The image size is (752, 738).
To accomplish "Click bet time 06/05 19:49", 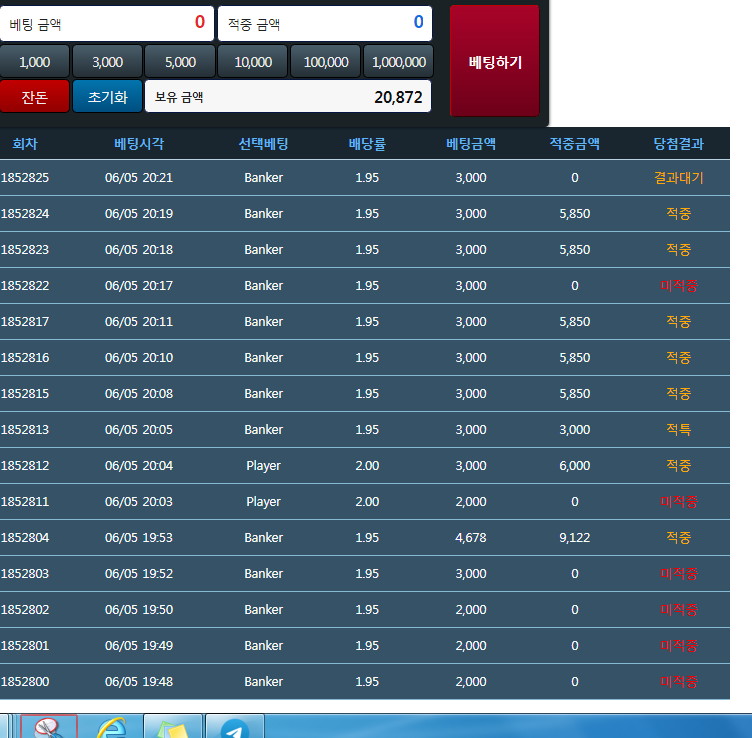I will tap(139, 645).
